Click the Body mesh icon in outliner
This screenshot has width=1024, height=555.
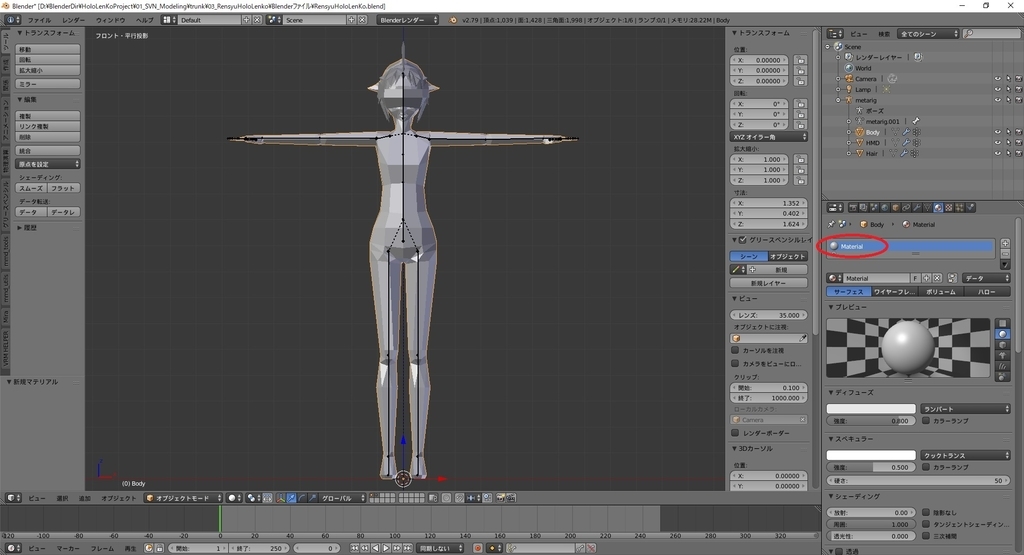click(858, 132)
